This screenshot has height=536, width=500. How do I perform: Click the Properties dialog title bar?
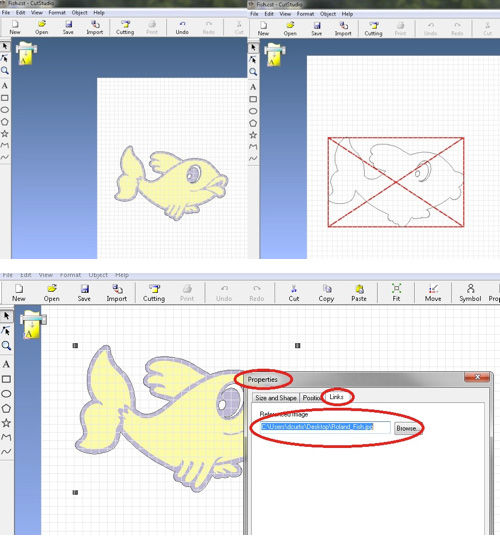click(x=354, y=379)
